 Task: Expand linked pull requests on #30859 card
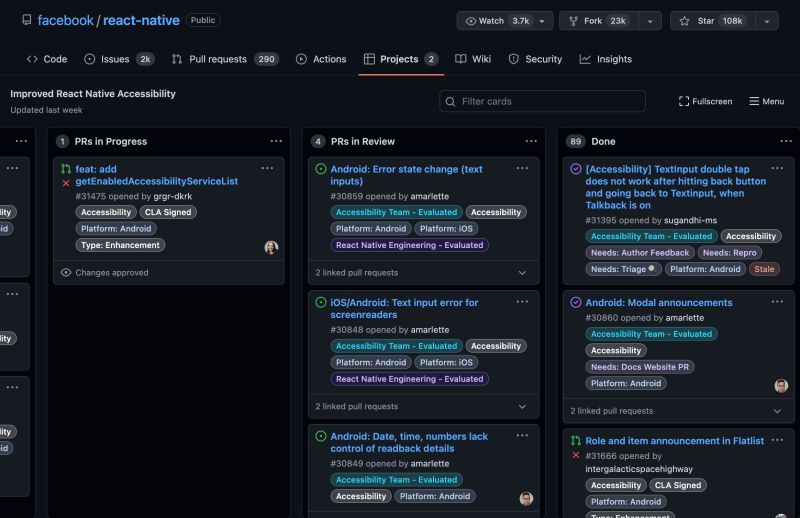tap(522, 273)
